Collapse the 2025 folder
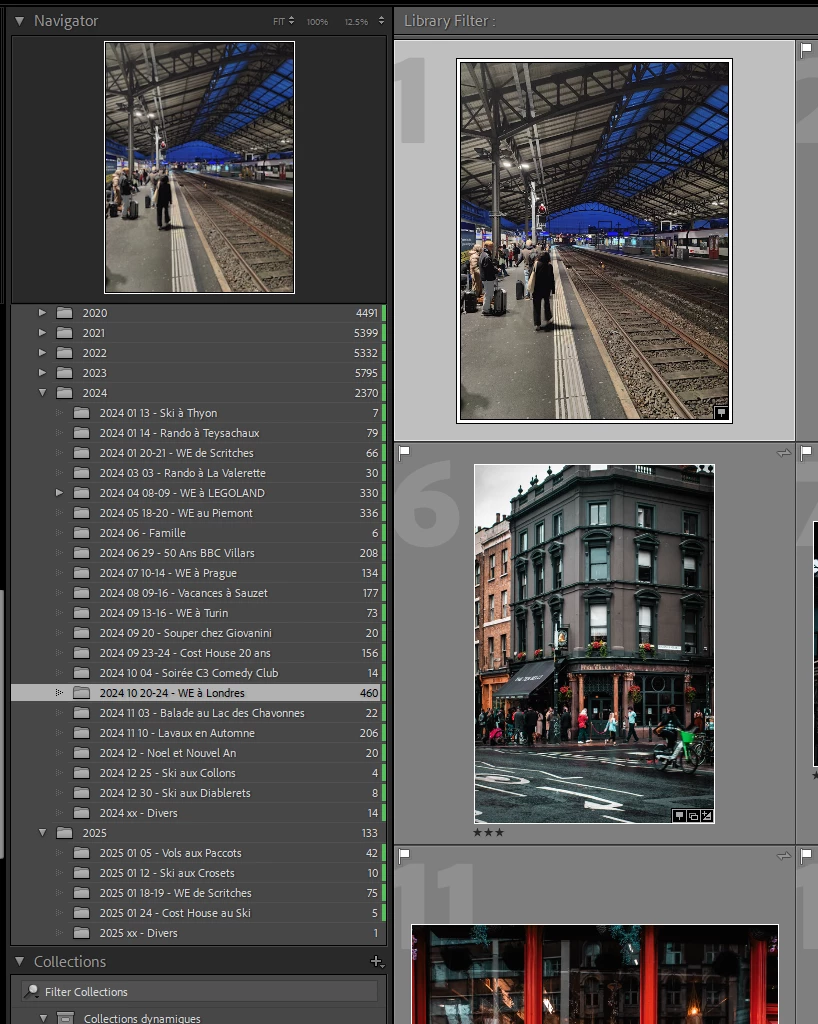 42,833
